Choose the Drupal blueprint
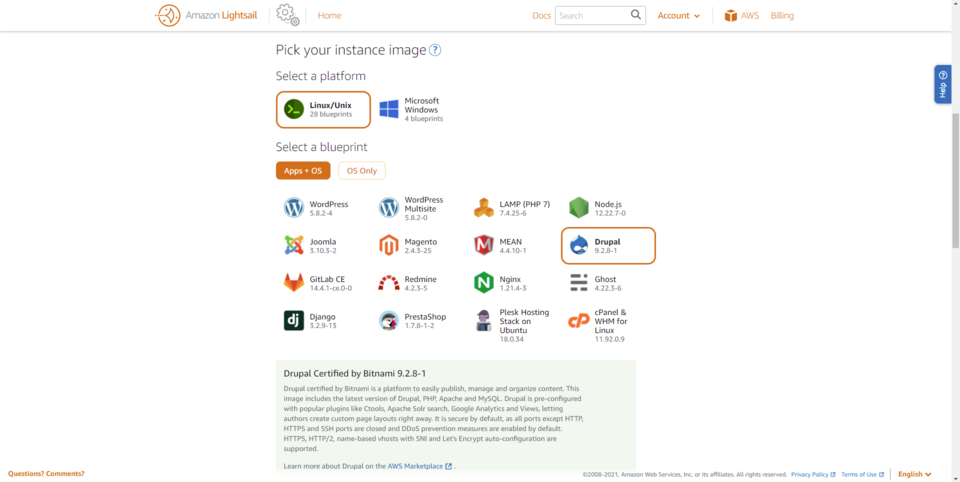This screenshot has height=482, width=960. tap(608, 246)
